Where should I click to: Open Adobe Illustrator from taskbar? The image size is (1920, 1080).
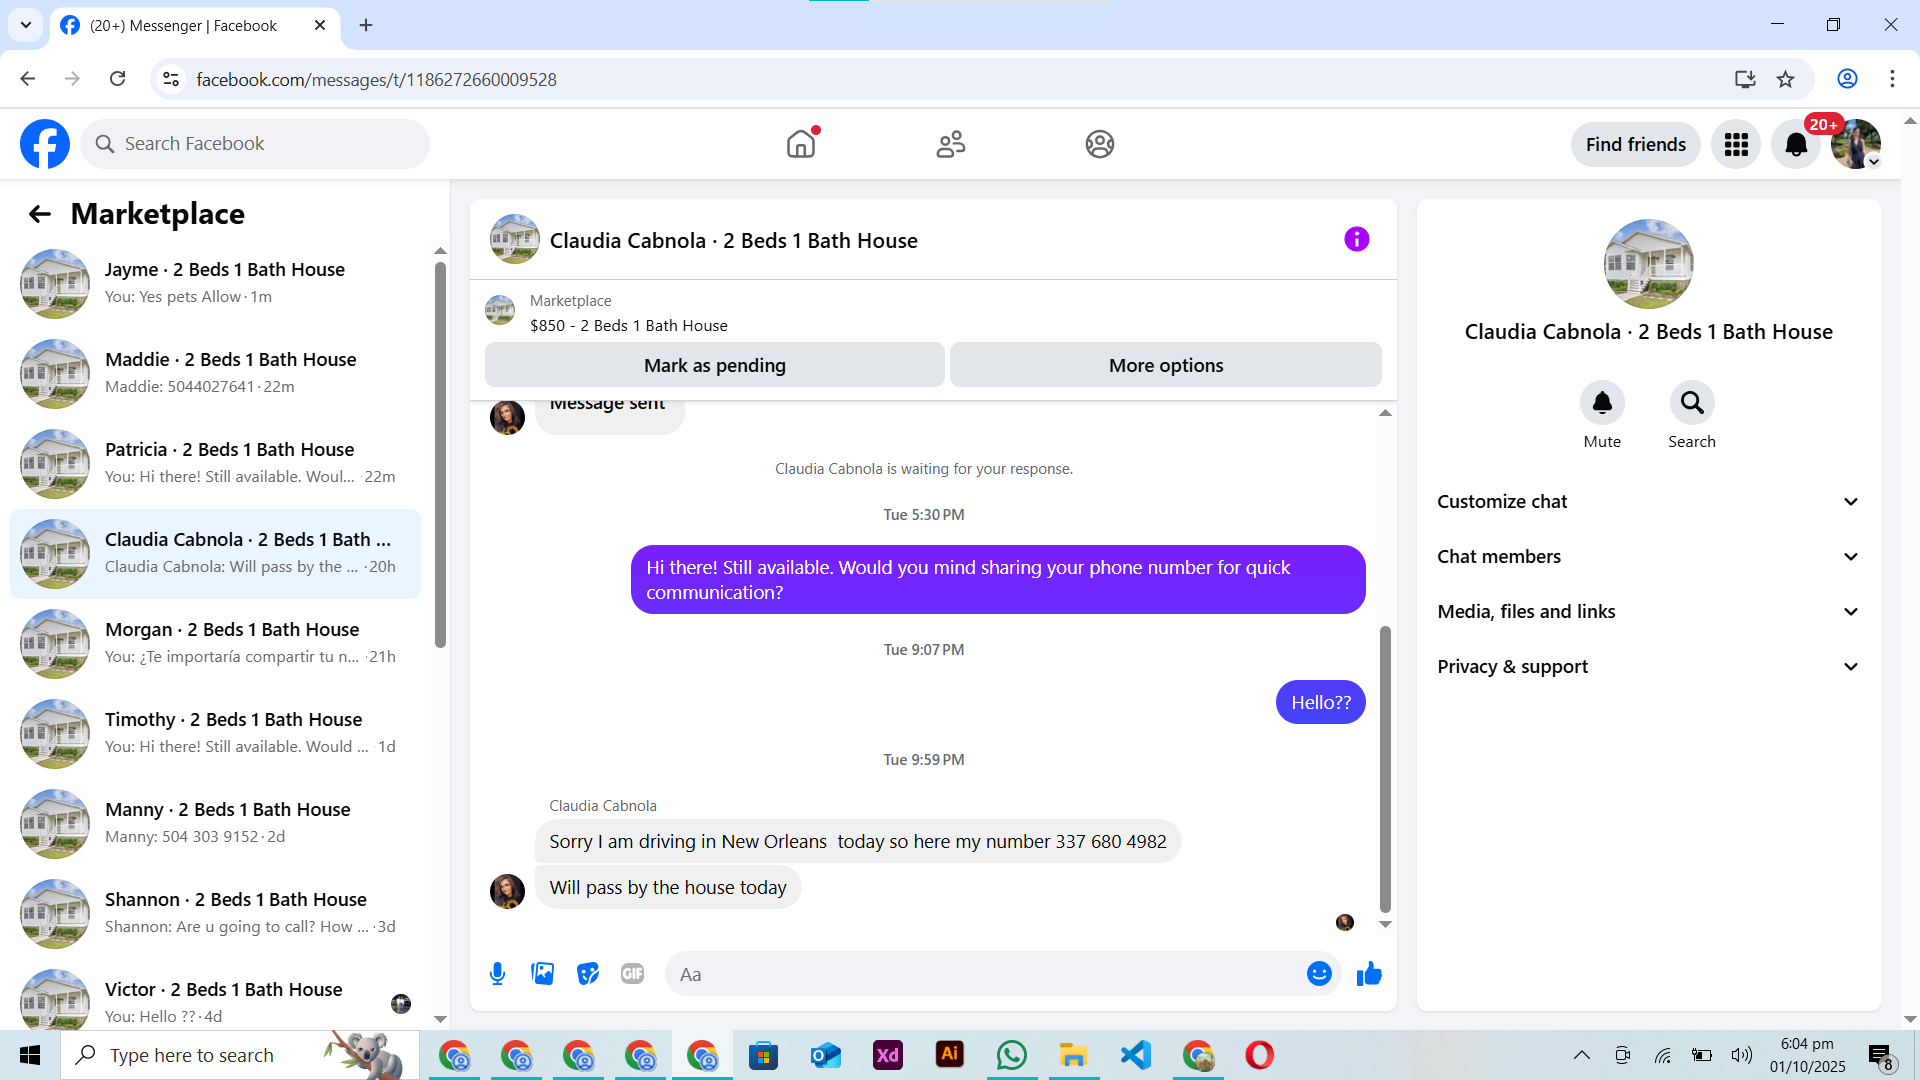(x=949, y=1055)
